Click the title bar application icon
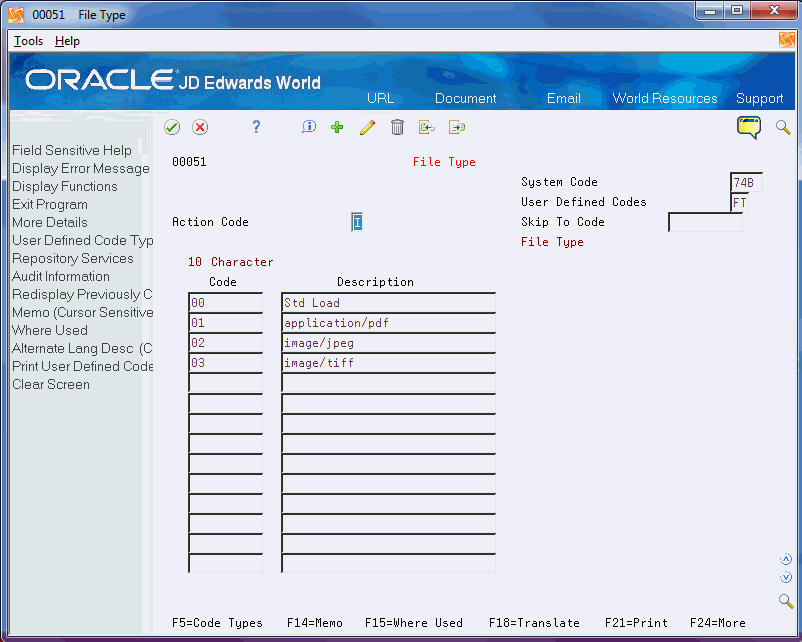Screen dimensions: 802x642 (16, 15)
